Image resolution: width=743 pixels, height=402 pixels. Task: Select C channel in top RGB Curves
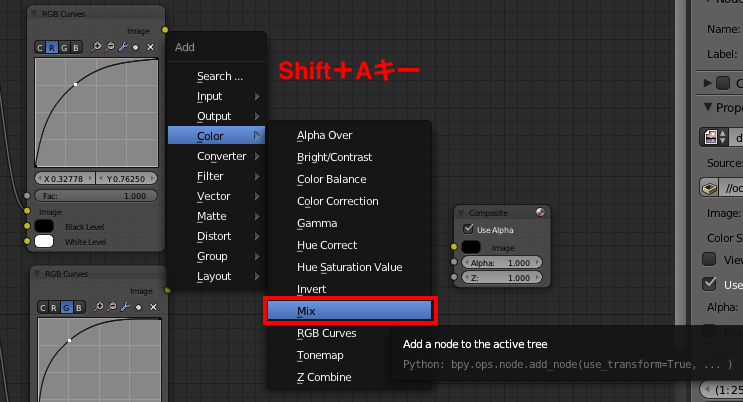tap(40, 47)
